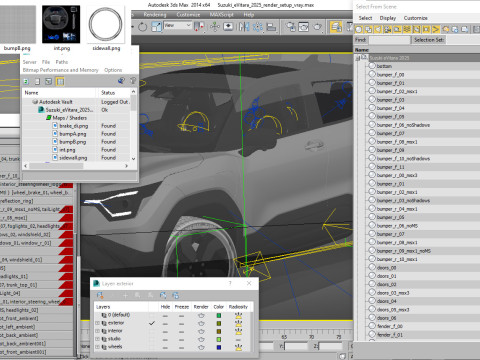Image resolution: width=480 pixels, height=360 pixels.
Task: Click Display Lights filter in Select From Scene
Action: (x=378, y=29)
